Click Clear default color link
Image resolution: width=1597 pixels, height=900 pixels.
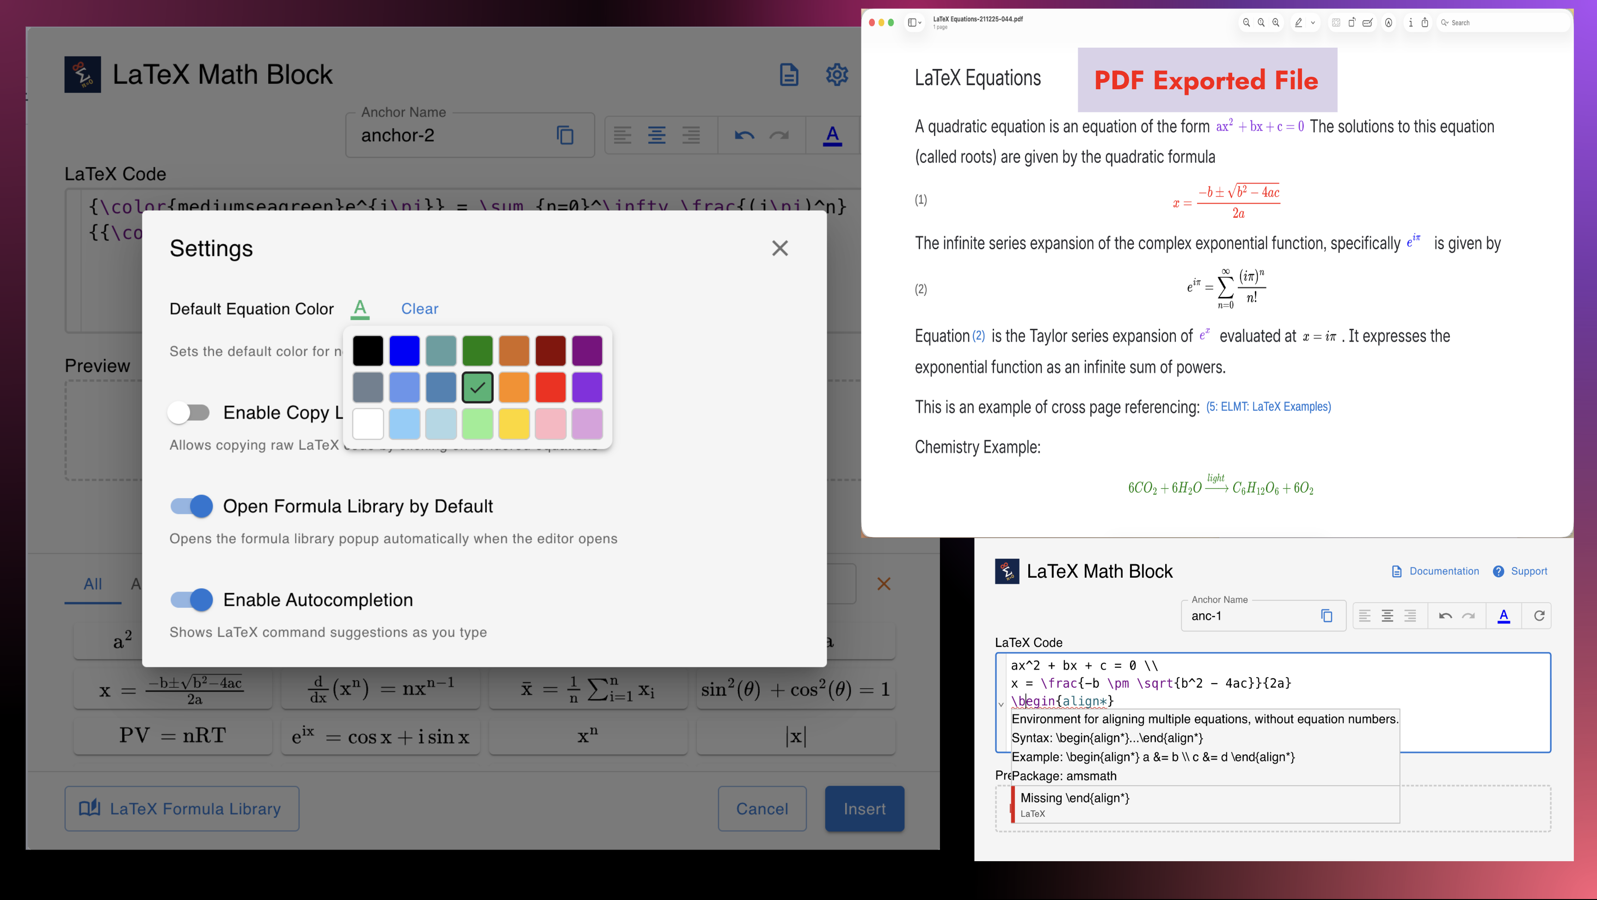click(420, 309)
